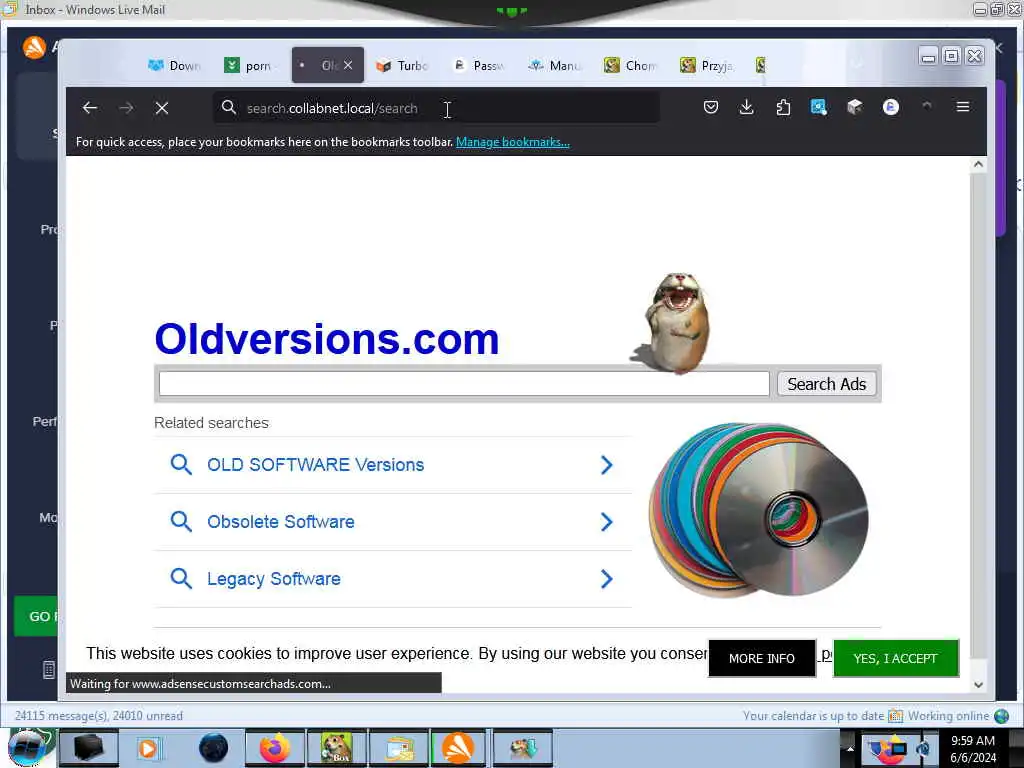The width and height of the screenshot is (1024, 768).
Task: Open the Manage bookmarks link
Action: click(513, 142)
